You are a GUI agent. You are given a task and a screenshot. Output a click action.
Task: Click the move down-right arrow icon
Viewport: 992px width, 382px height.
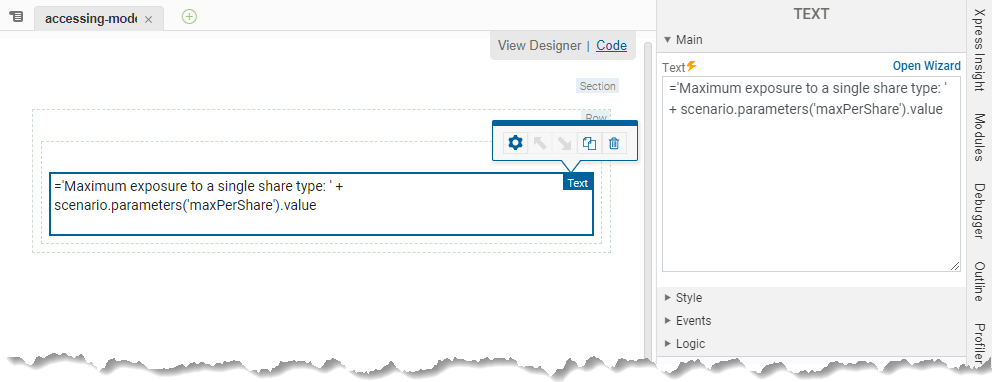[x=564, y=144]
